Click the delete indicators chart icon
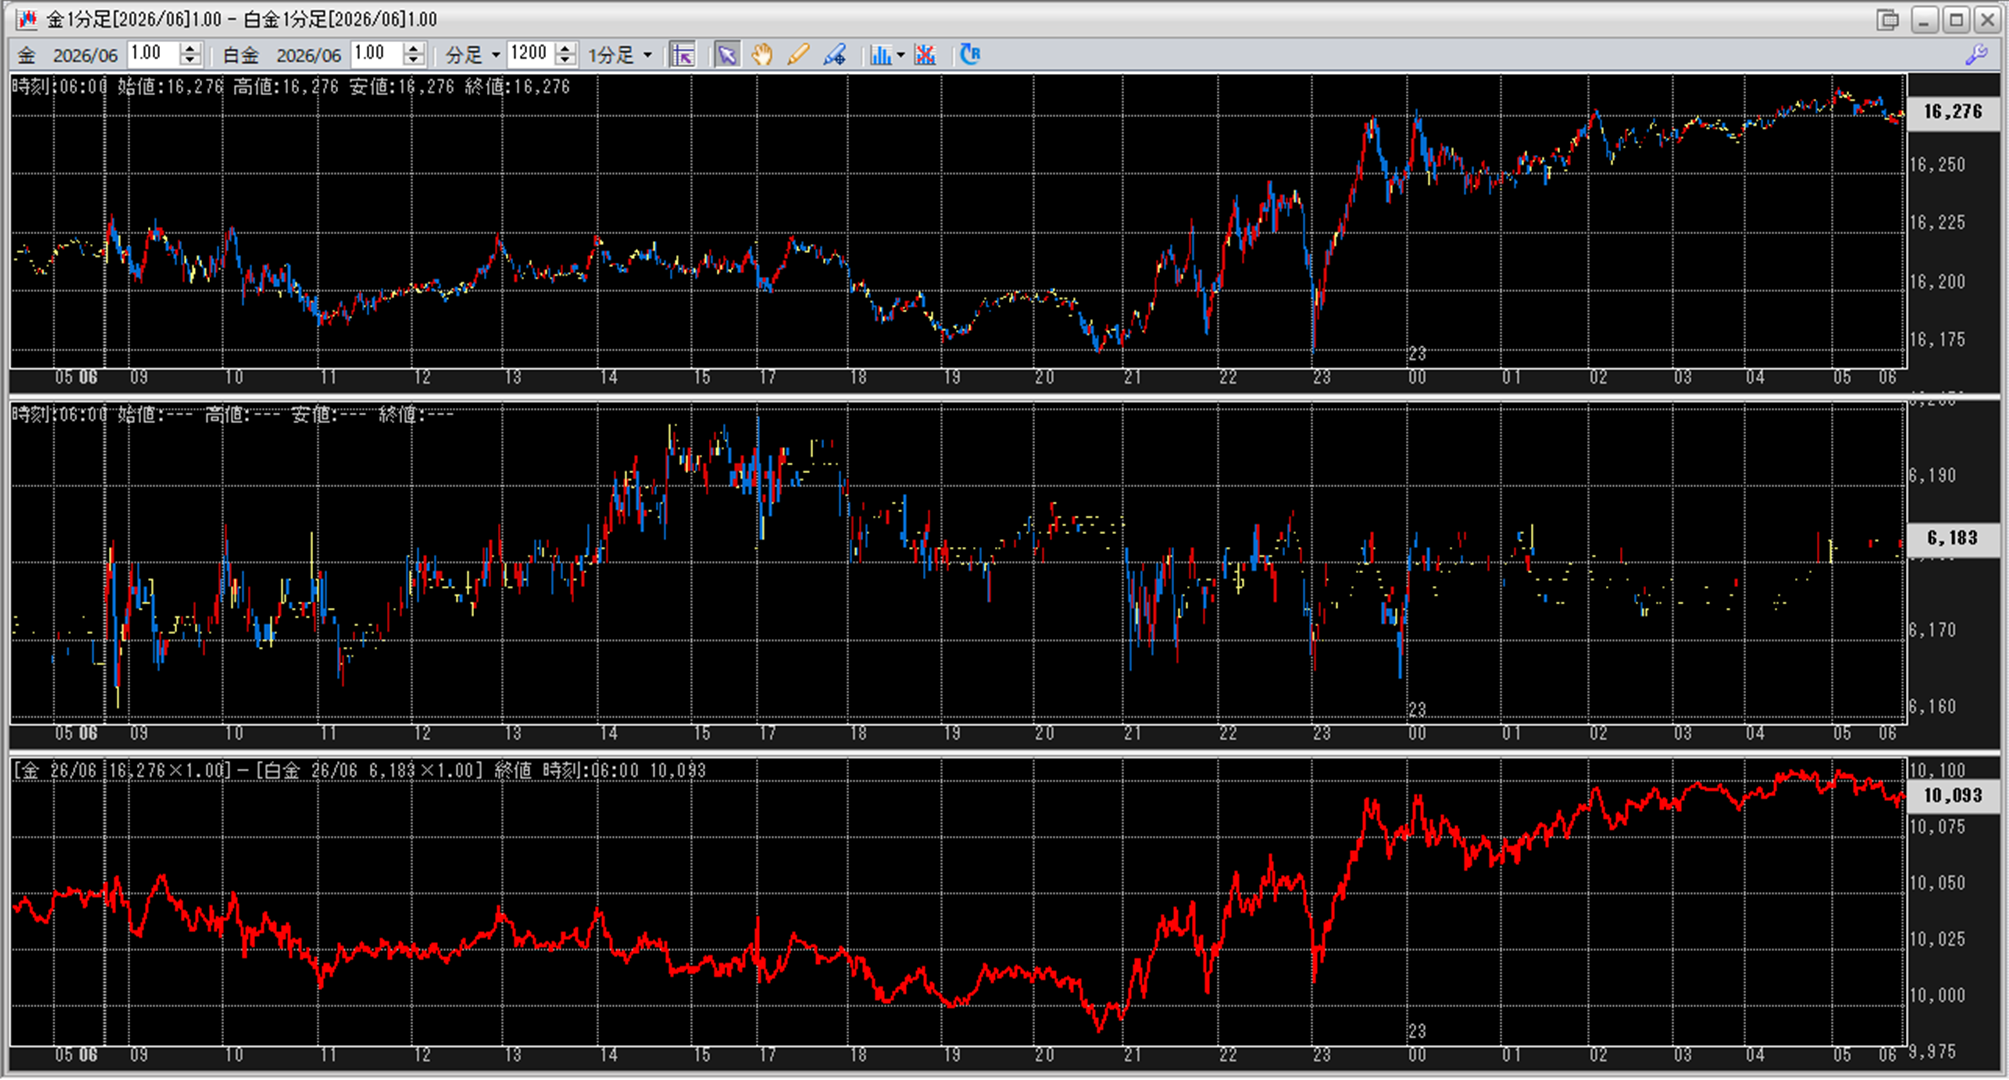 pyautogui.click(x=925, y=55)
